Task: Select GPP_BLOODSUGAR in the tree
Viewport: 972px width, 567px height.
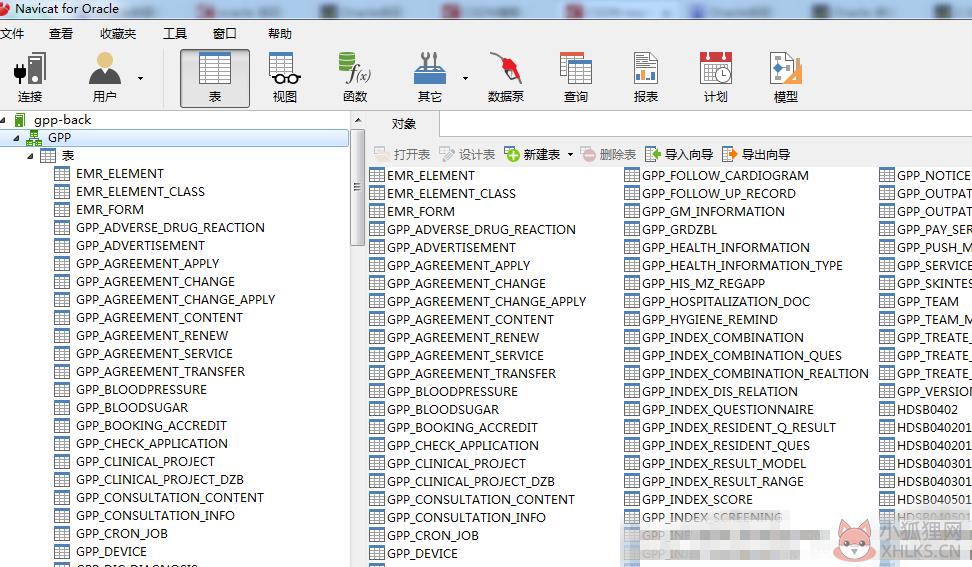Action: pyautogui.click(x=132, y=407)
